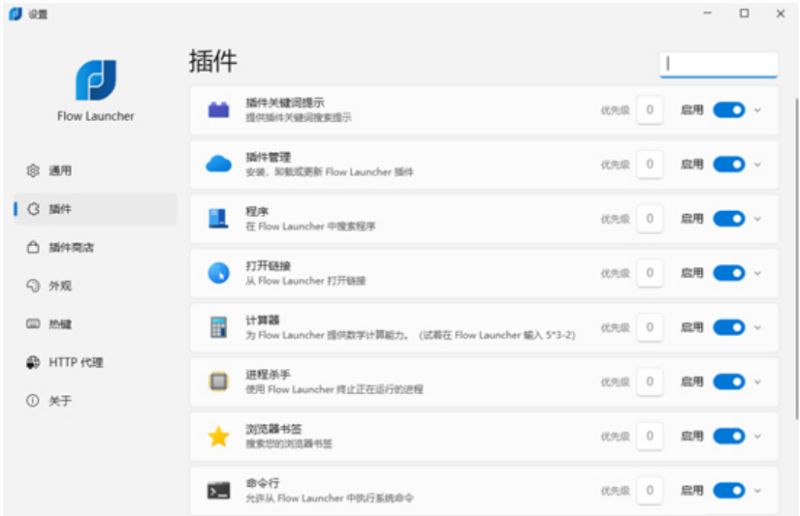Expand the 程序 plugin details arrow
Viewport: 800px width, 516px height.
(x=758, y=218)
